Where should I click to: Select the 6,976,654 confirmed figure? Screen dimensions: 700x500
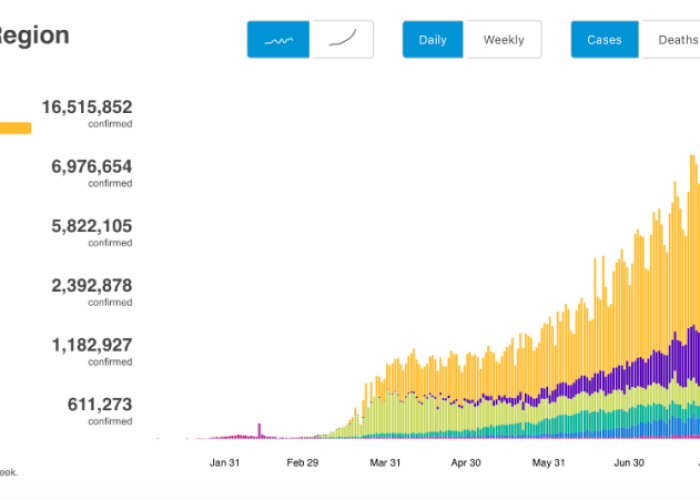[92, 167]
